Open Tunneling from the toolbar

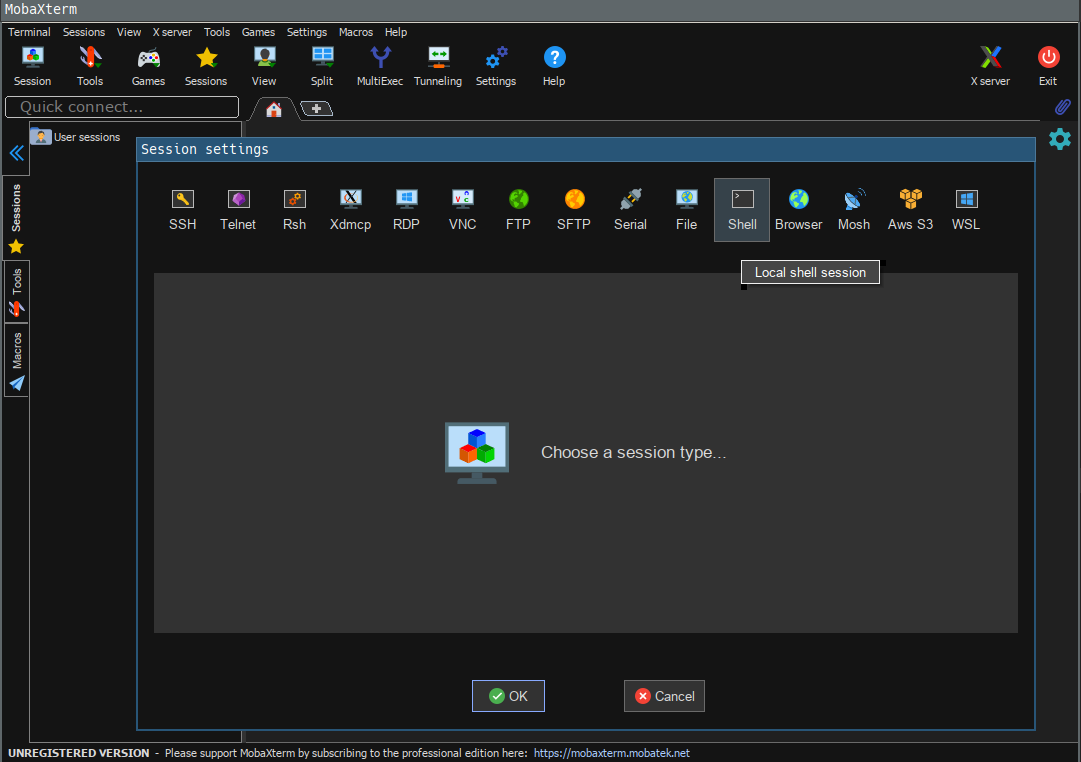coord(438,66)
